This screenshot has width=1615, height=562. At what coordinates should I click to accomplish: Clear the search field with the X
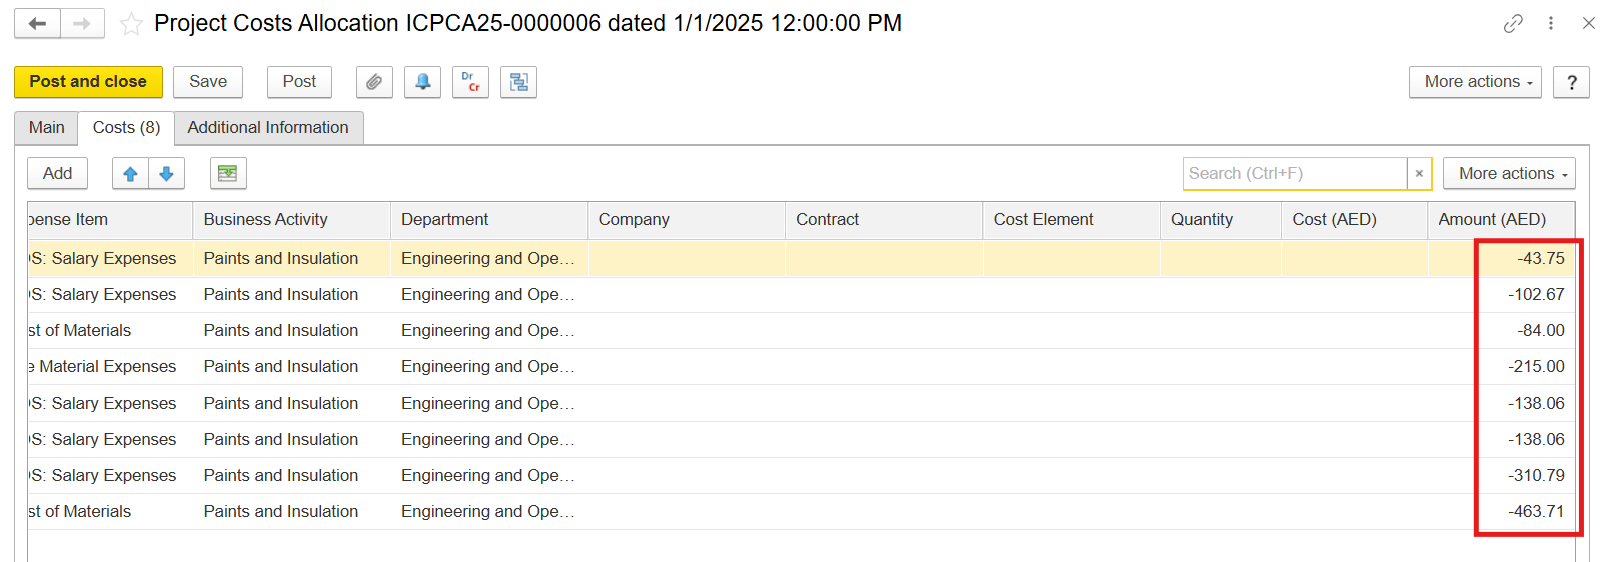coord(1419,174)
